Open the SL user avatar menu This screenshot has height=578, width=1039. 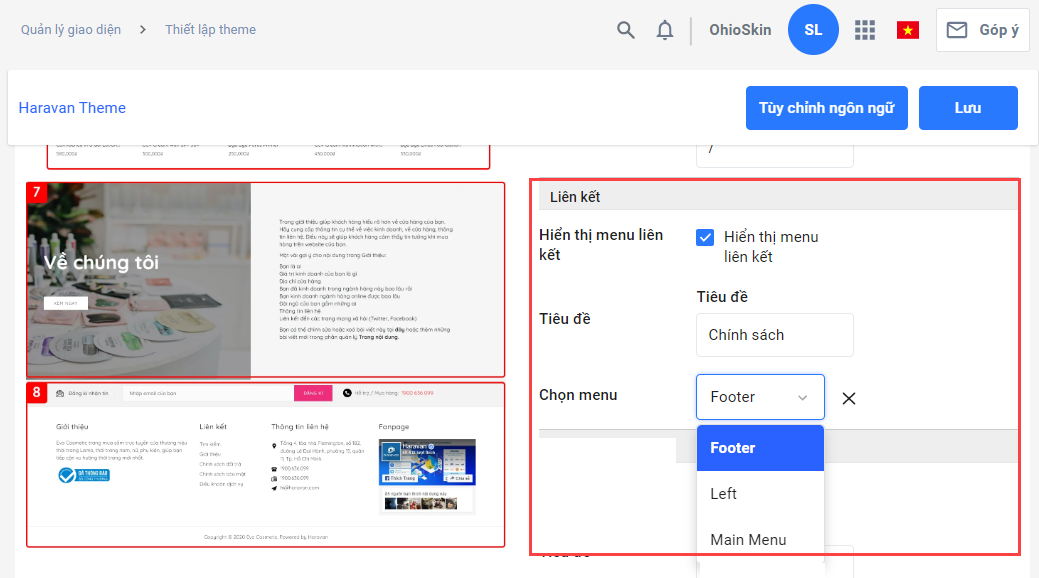(813, 30)
